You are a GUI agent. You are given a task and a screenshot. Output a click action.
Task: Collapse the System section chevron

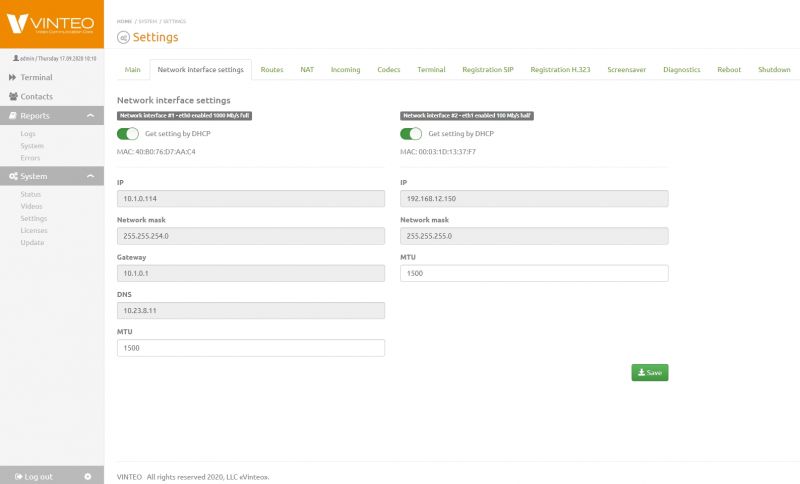click(x=90, y=176)
